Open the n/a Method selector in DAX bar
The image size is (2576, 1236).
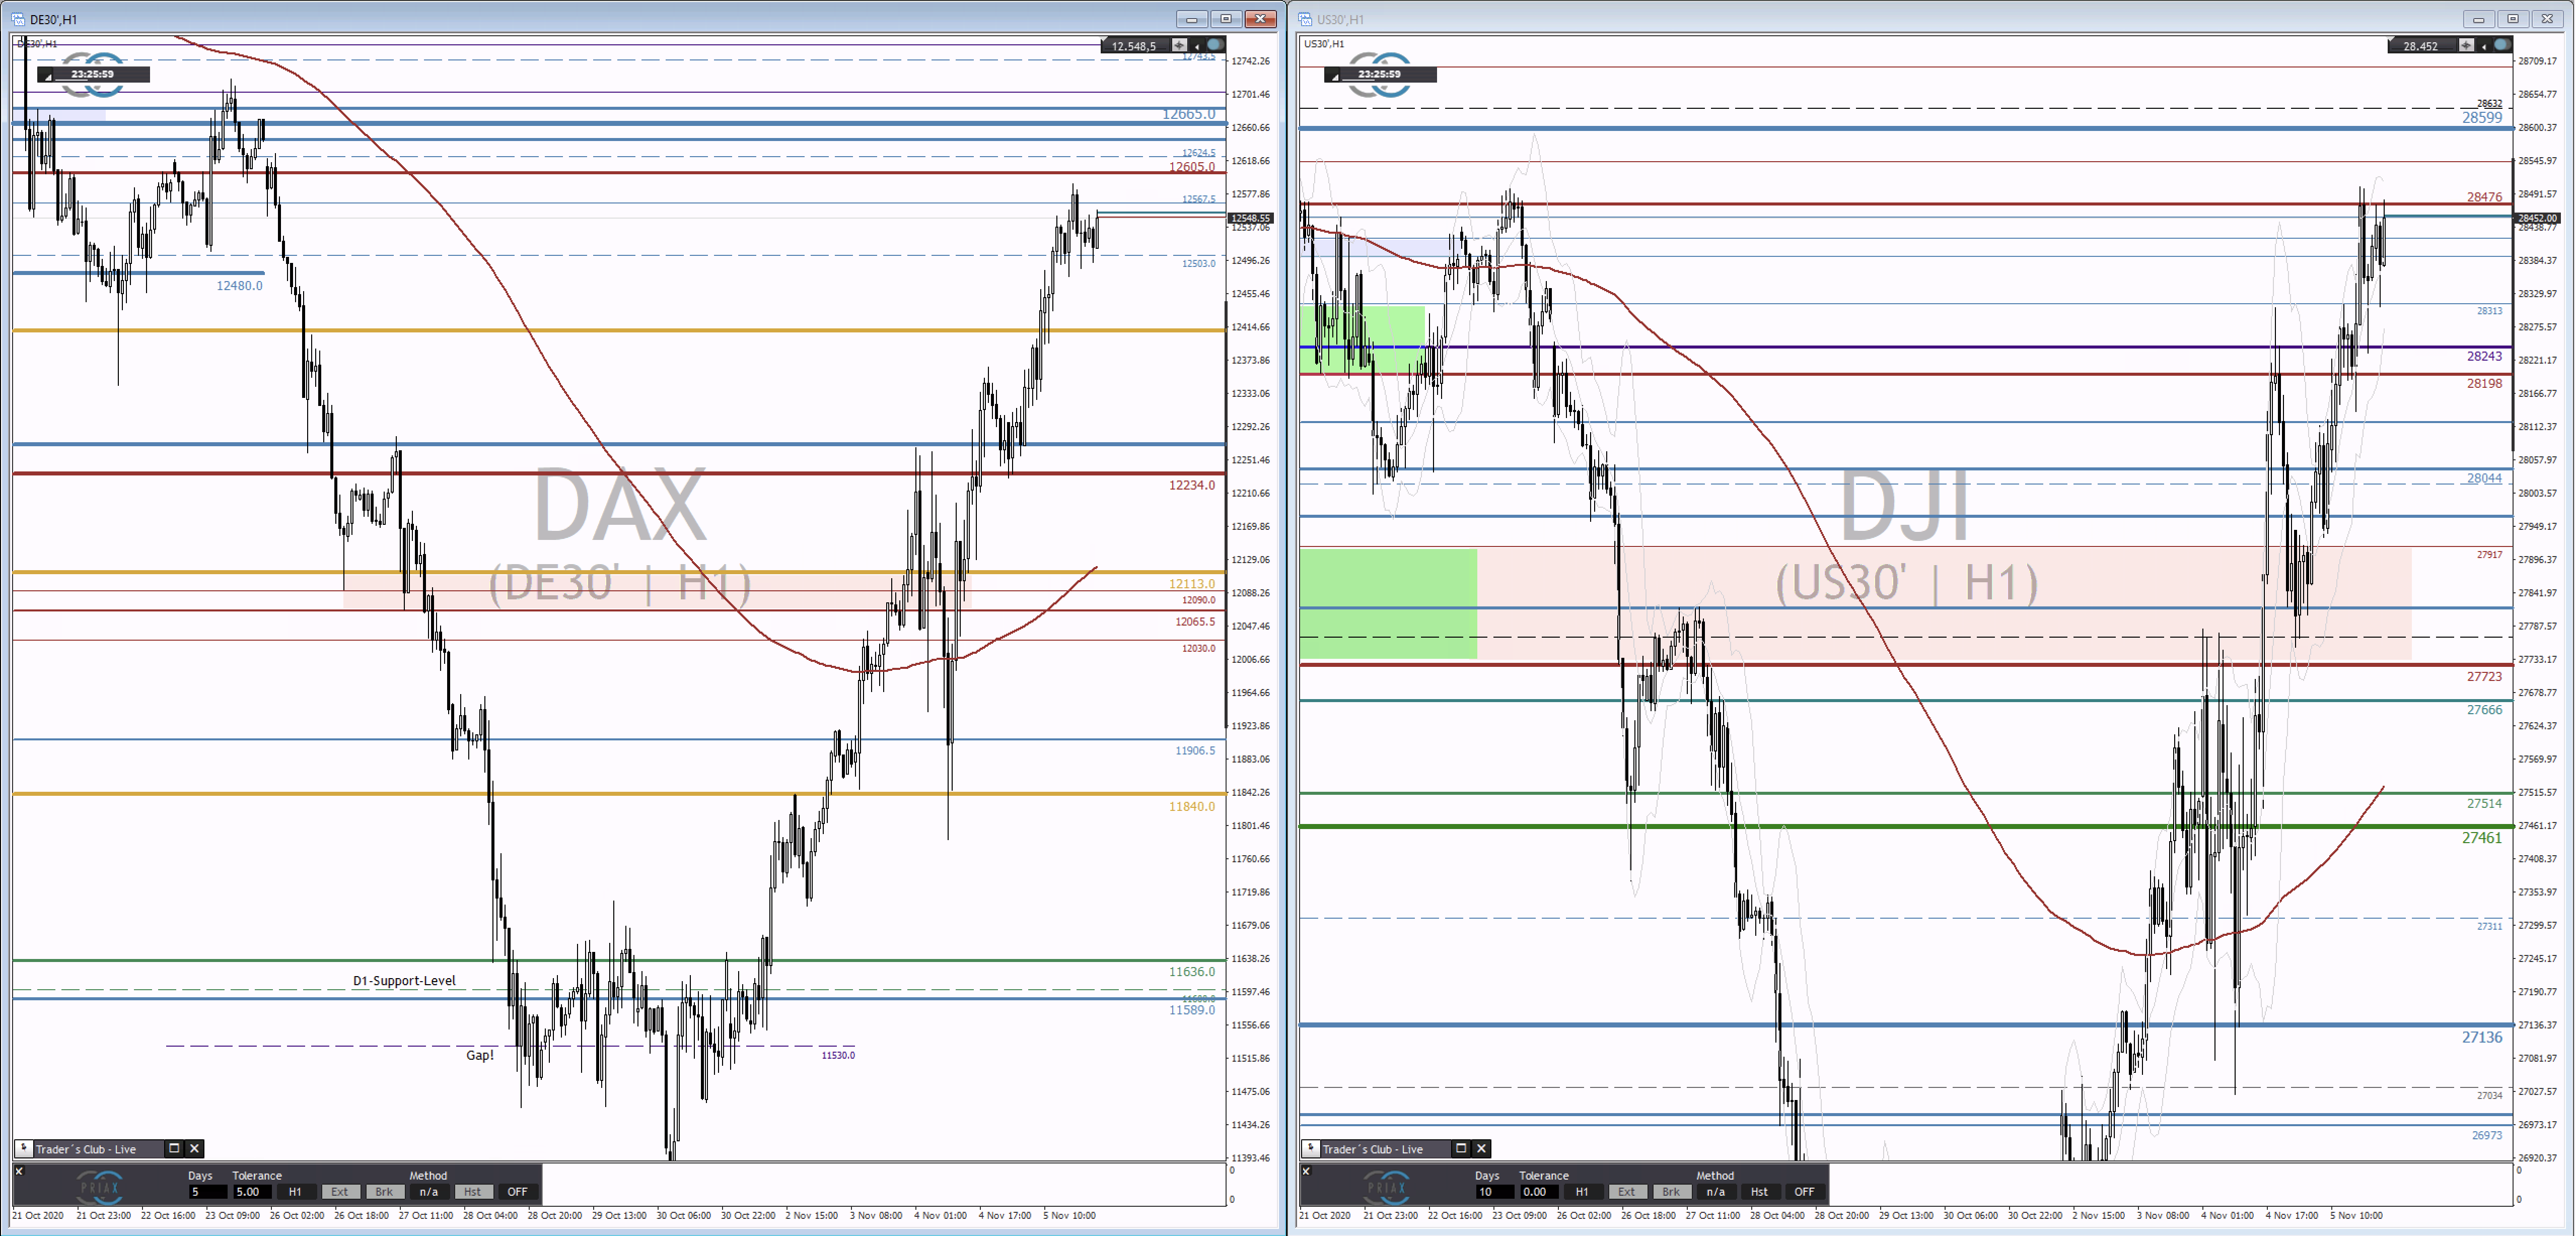pyautogui.click(x=429, y=1192)
